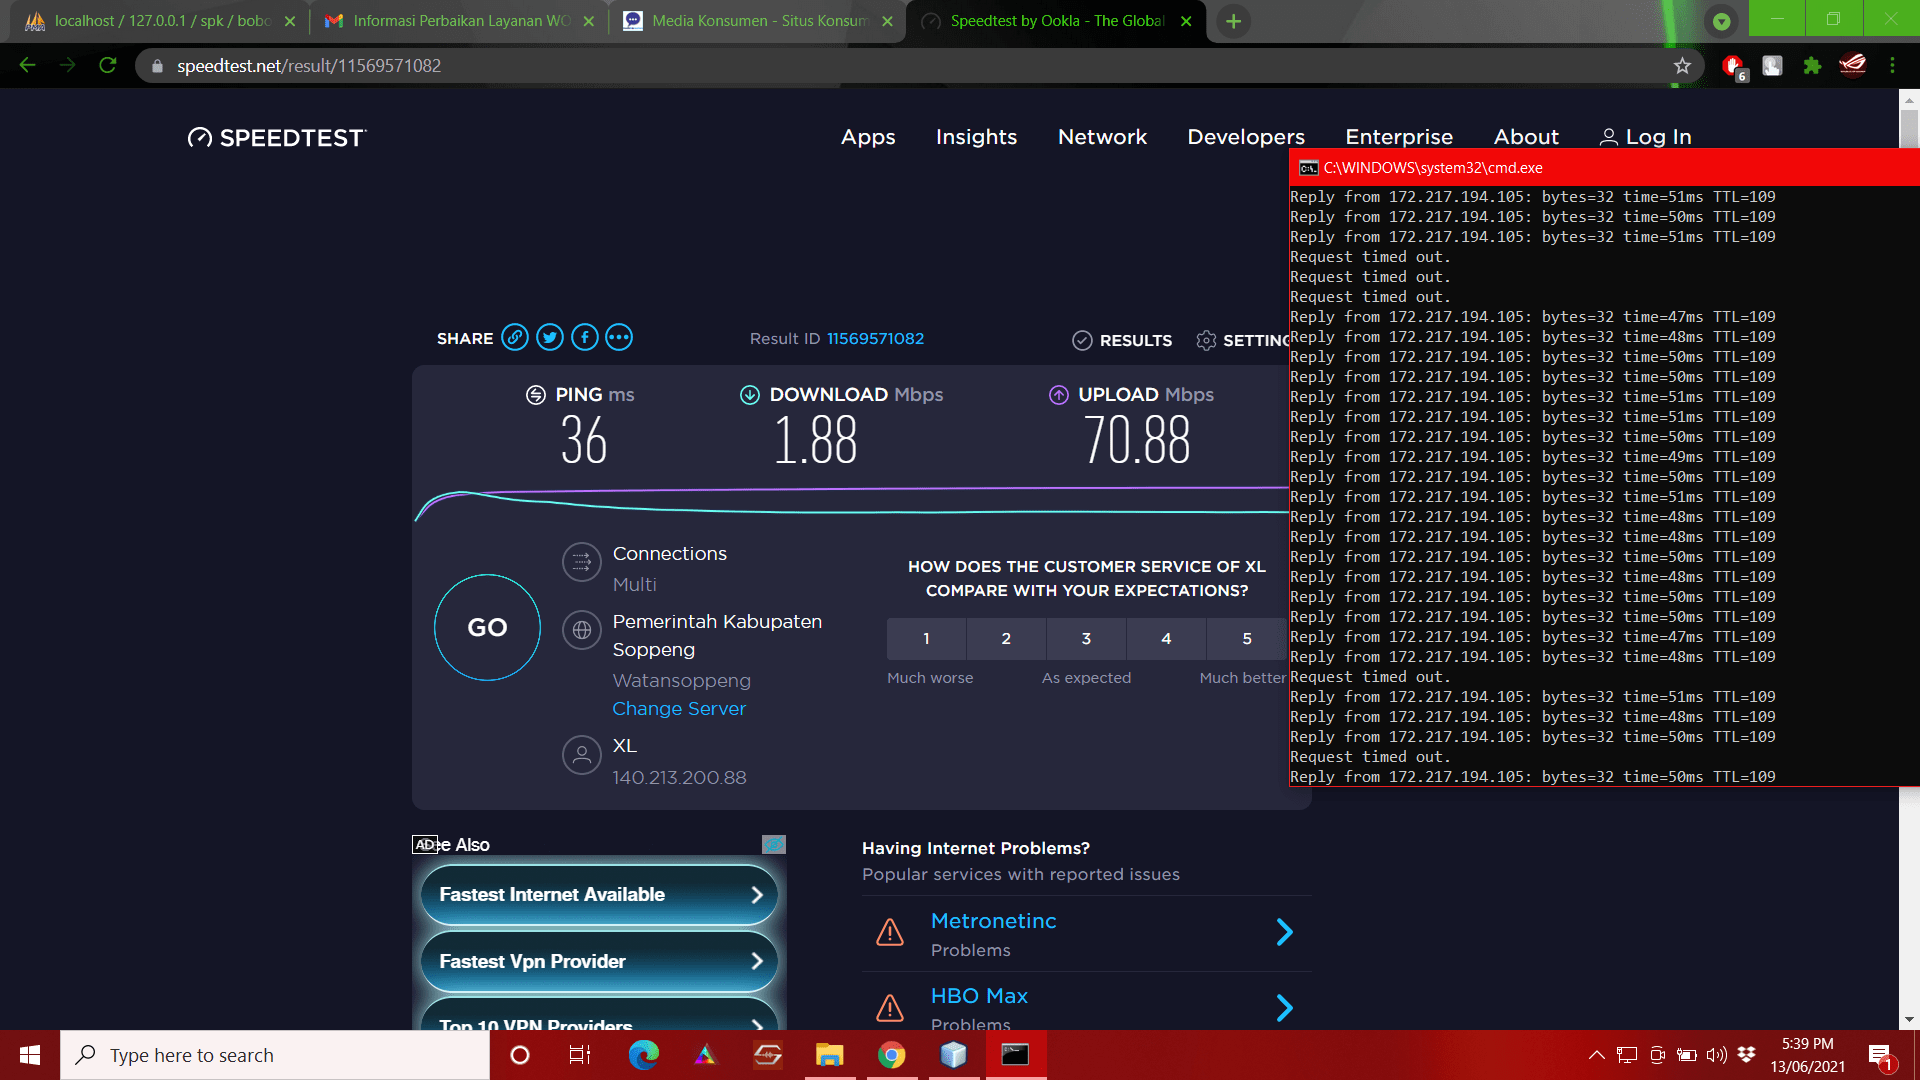The height and width of the screenshot is (1080, 1920).
Task: Open Cortana circle on taskbar
Action: (520, 1055)
